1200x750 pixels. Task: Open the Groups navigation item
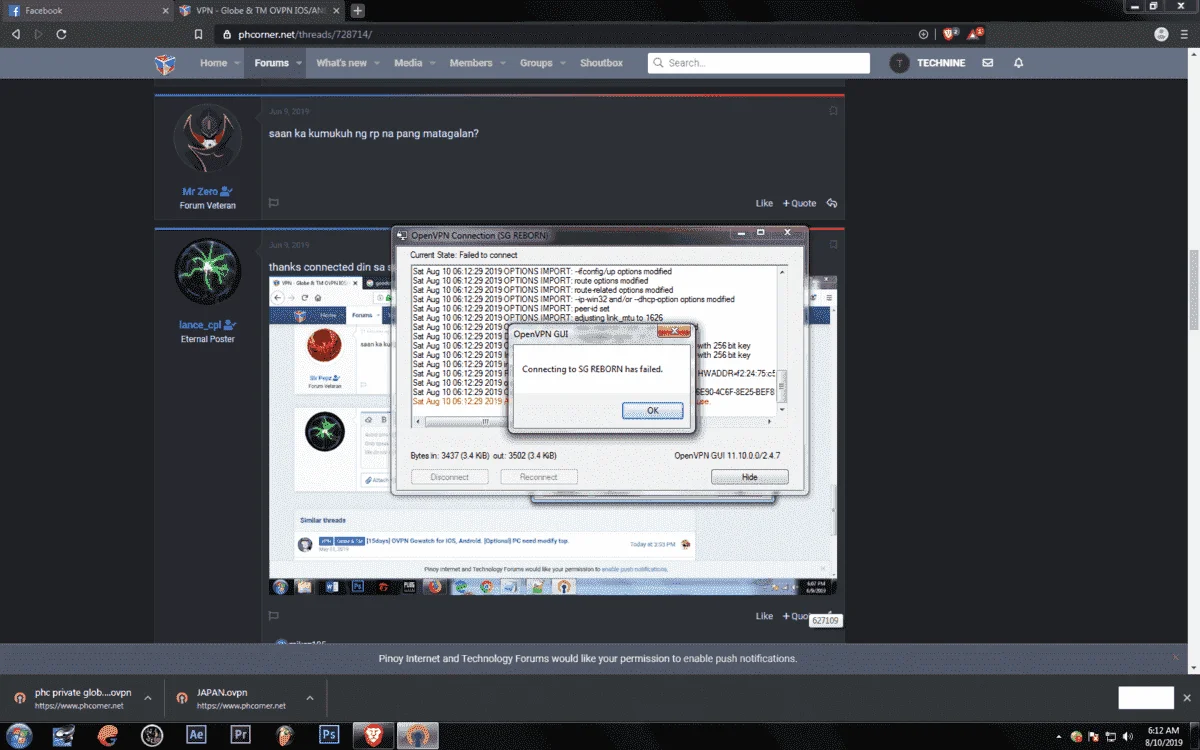[536, 63]
